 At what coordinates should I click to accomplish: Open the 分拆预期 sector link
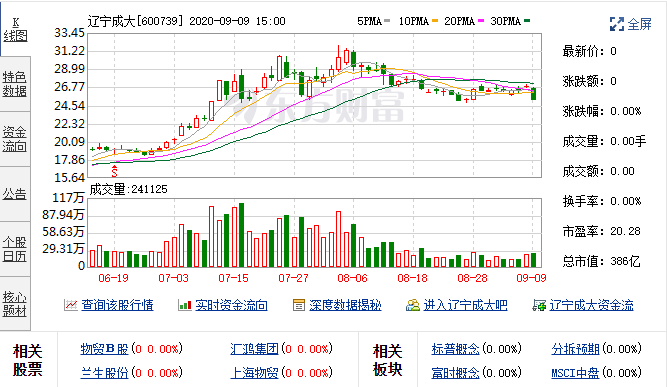[x=576, y=349]
